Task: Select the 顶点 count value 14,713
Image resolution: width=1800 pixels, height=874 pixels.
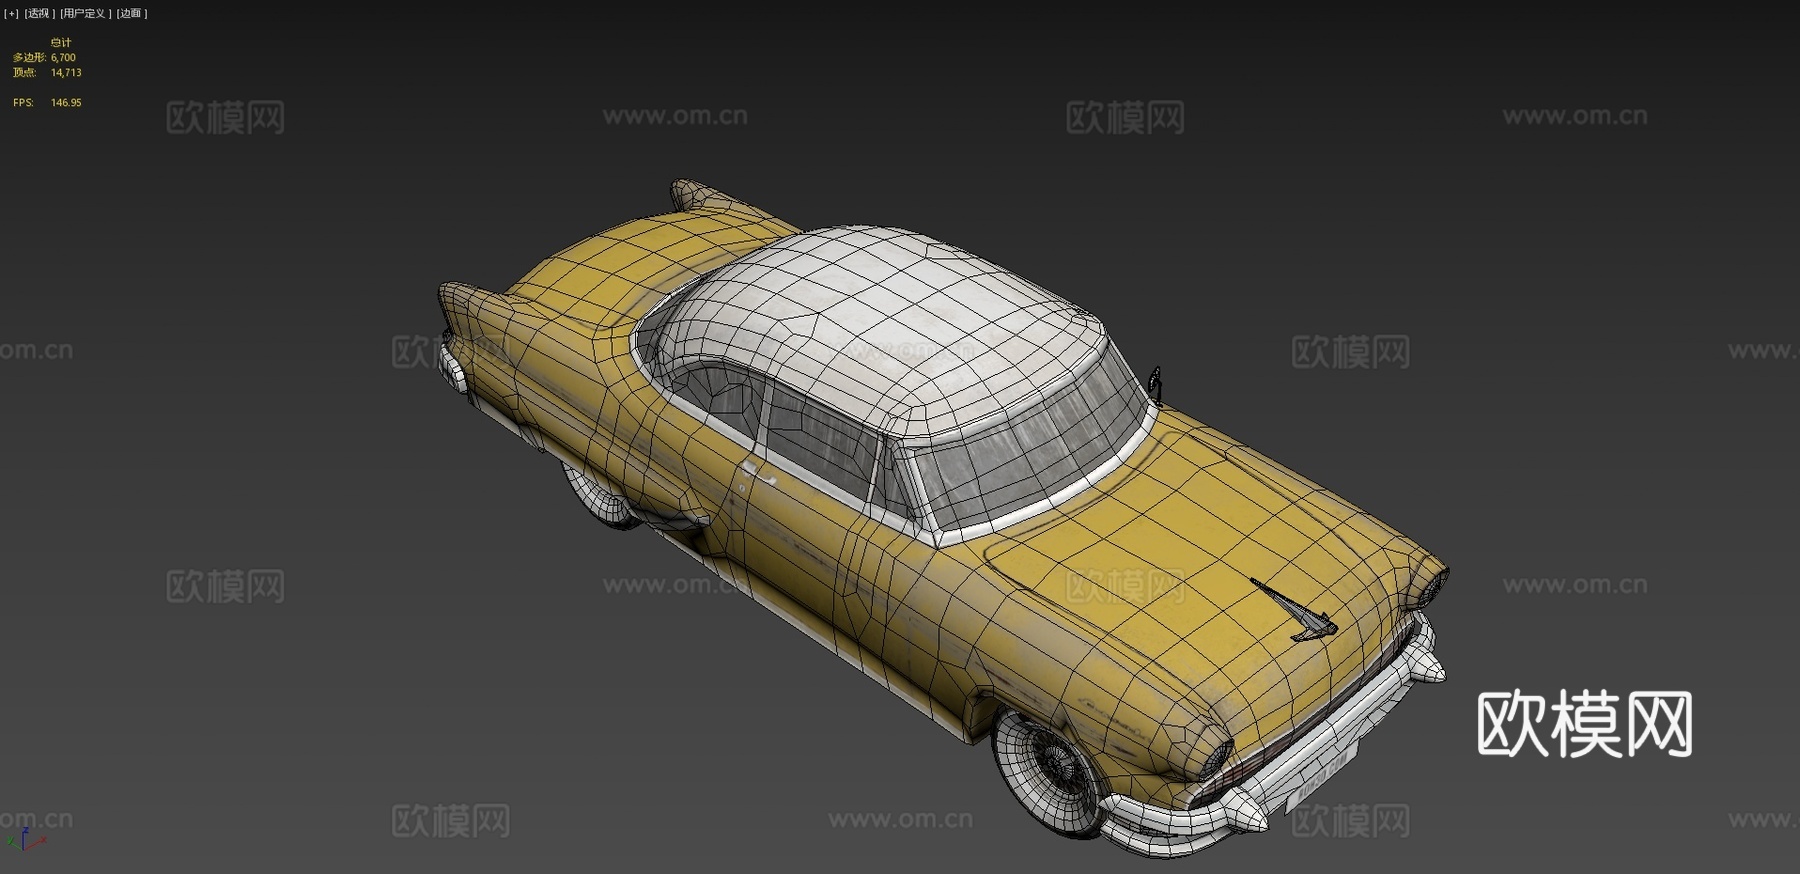Action: click(66, 73)
